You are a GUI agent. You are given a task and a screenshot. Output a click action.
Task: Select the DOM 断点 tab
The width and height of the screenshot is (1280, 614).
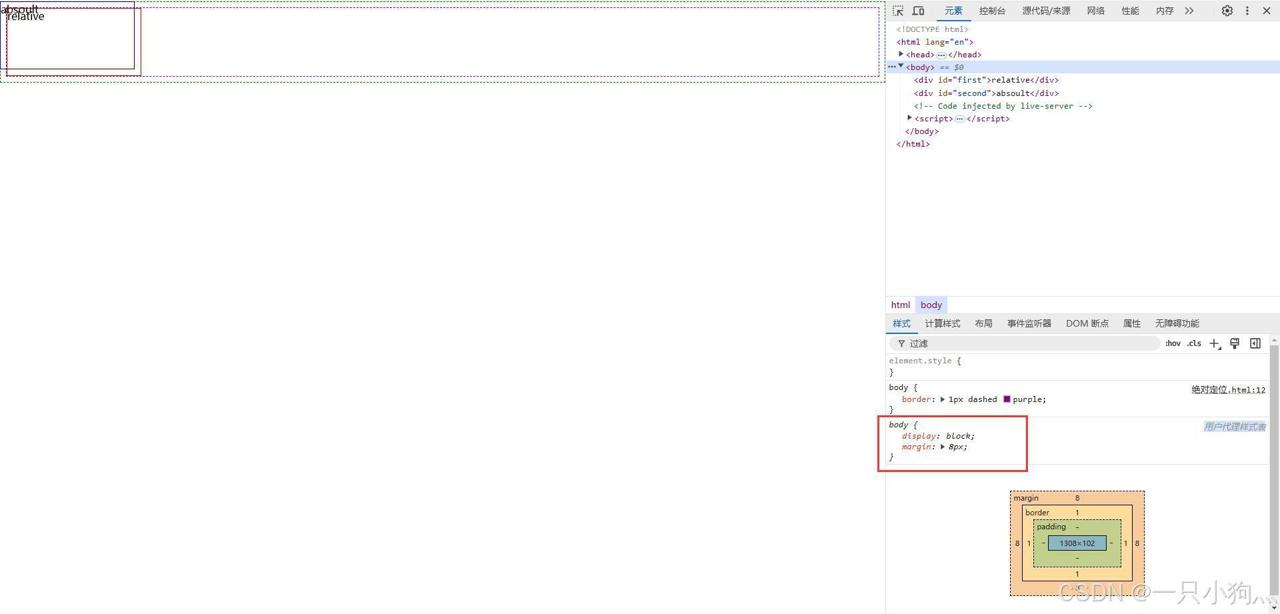(x=1087, y=323)
